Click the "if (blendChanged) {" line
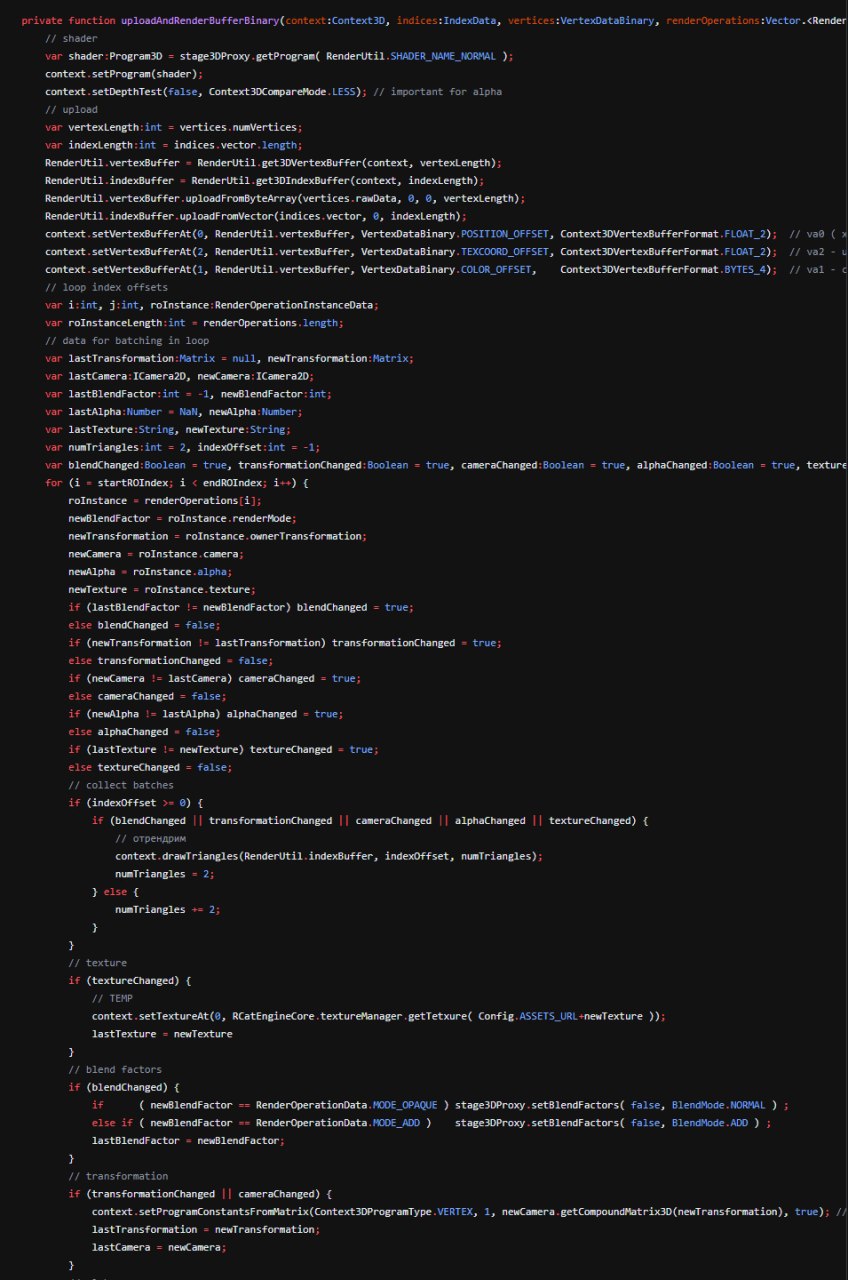The width and height of the screenshot is (848, 1280). [x=124, y=1088]
